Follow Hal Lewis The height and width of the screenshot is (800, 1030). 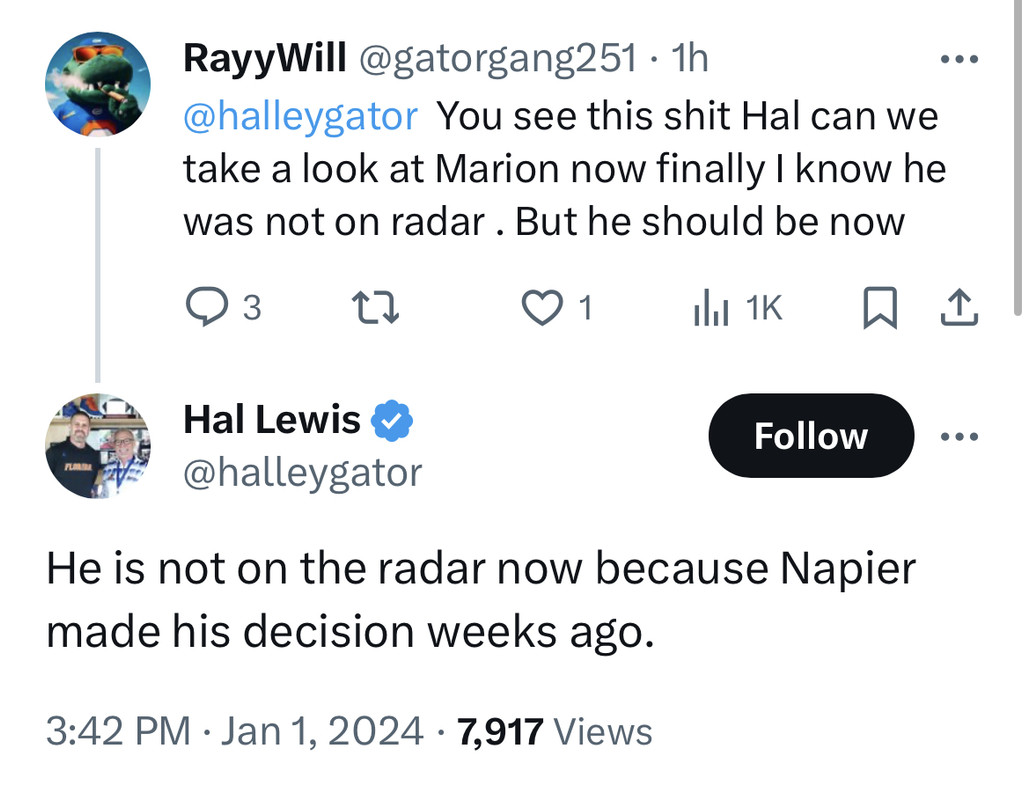click(810, 436)
